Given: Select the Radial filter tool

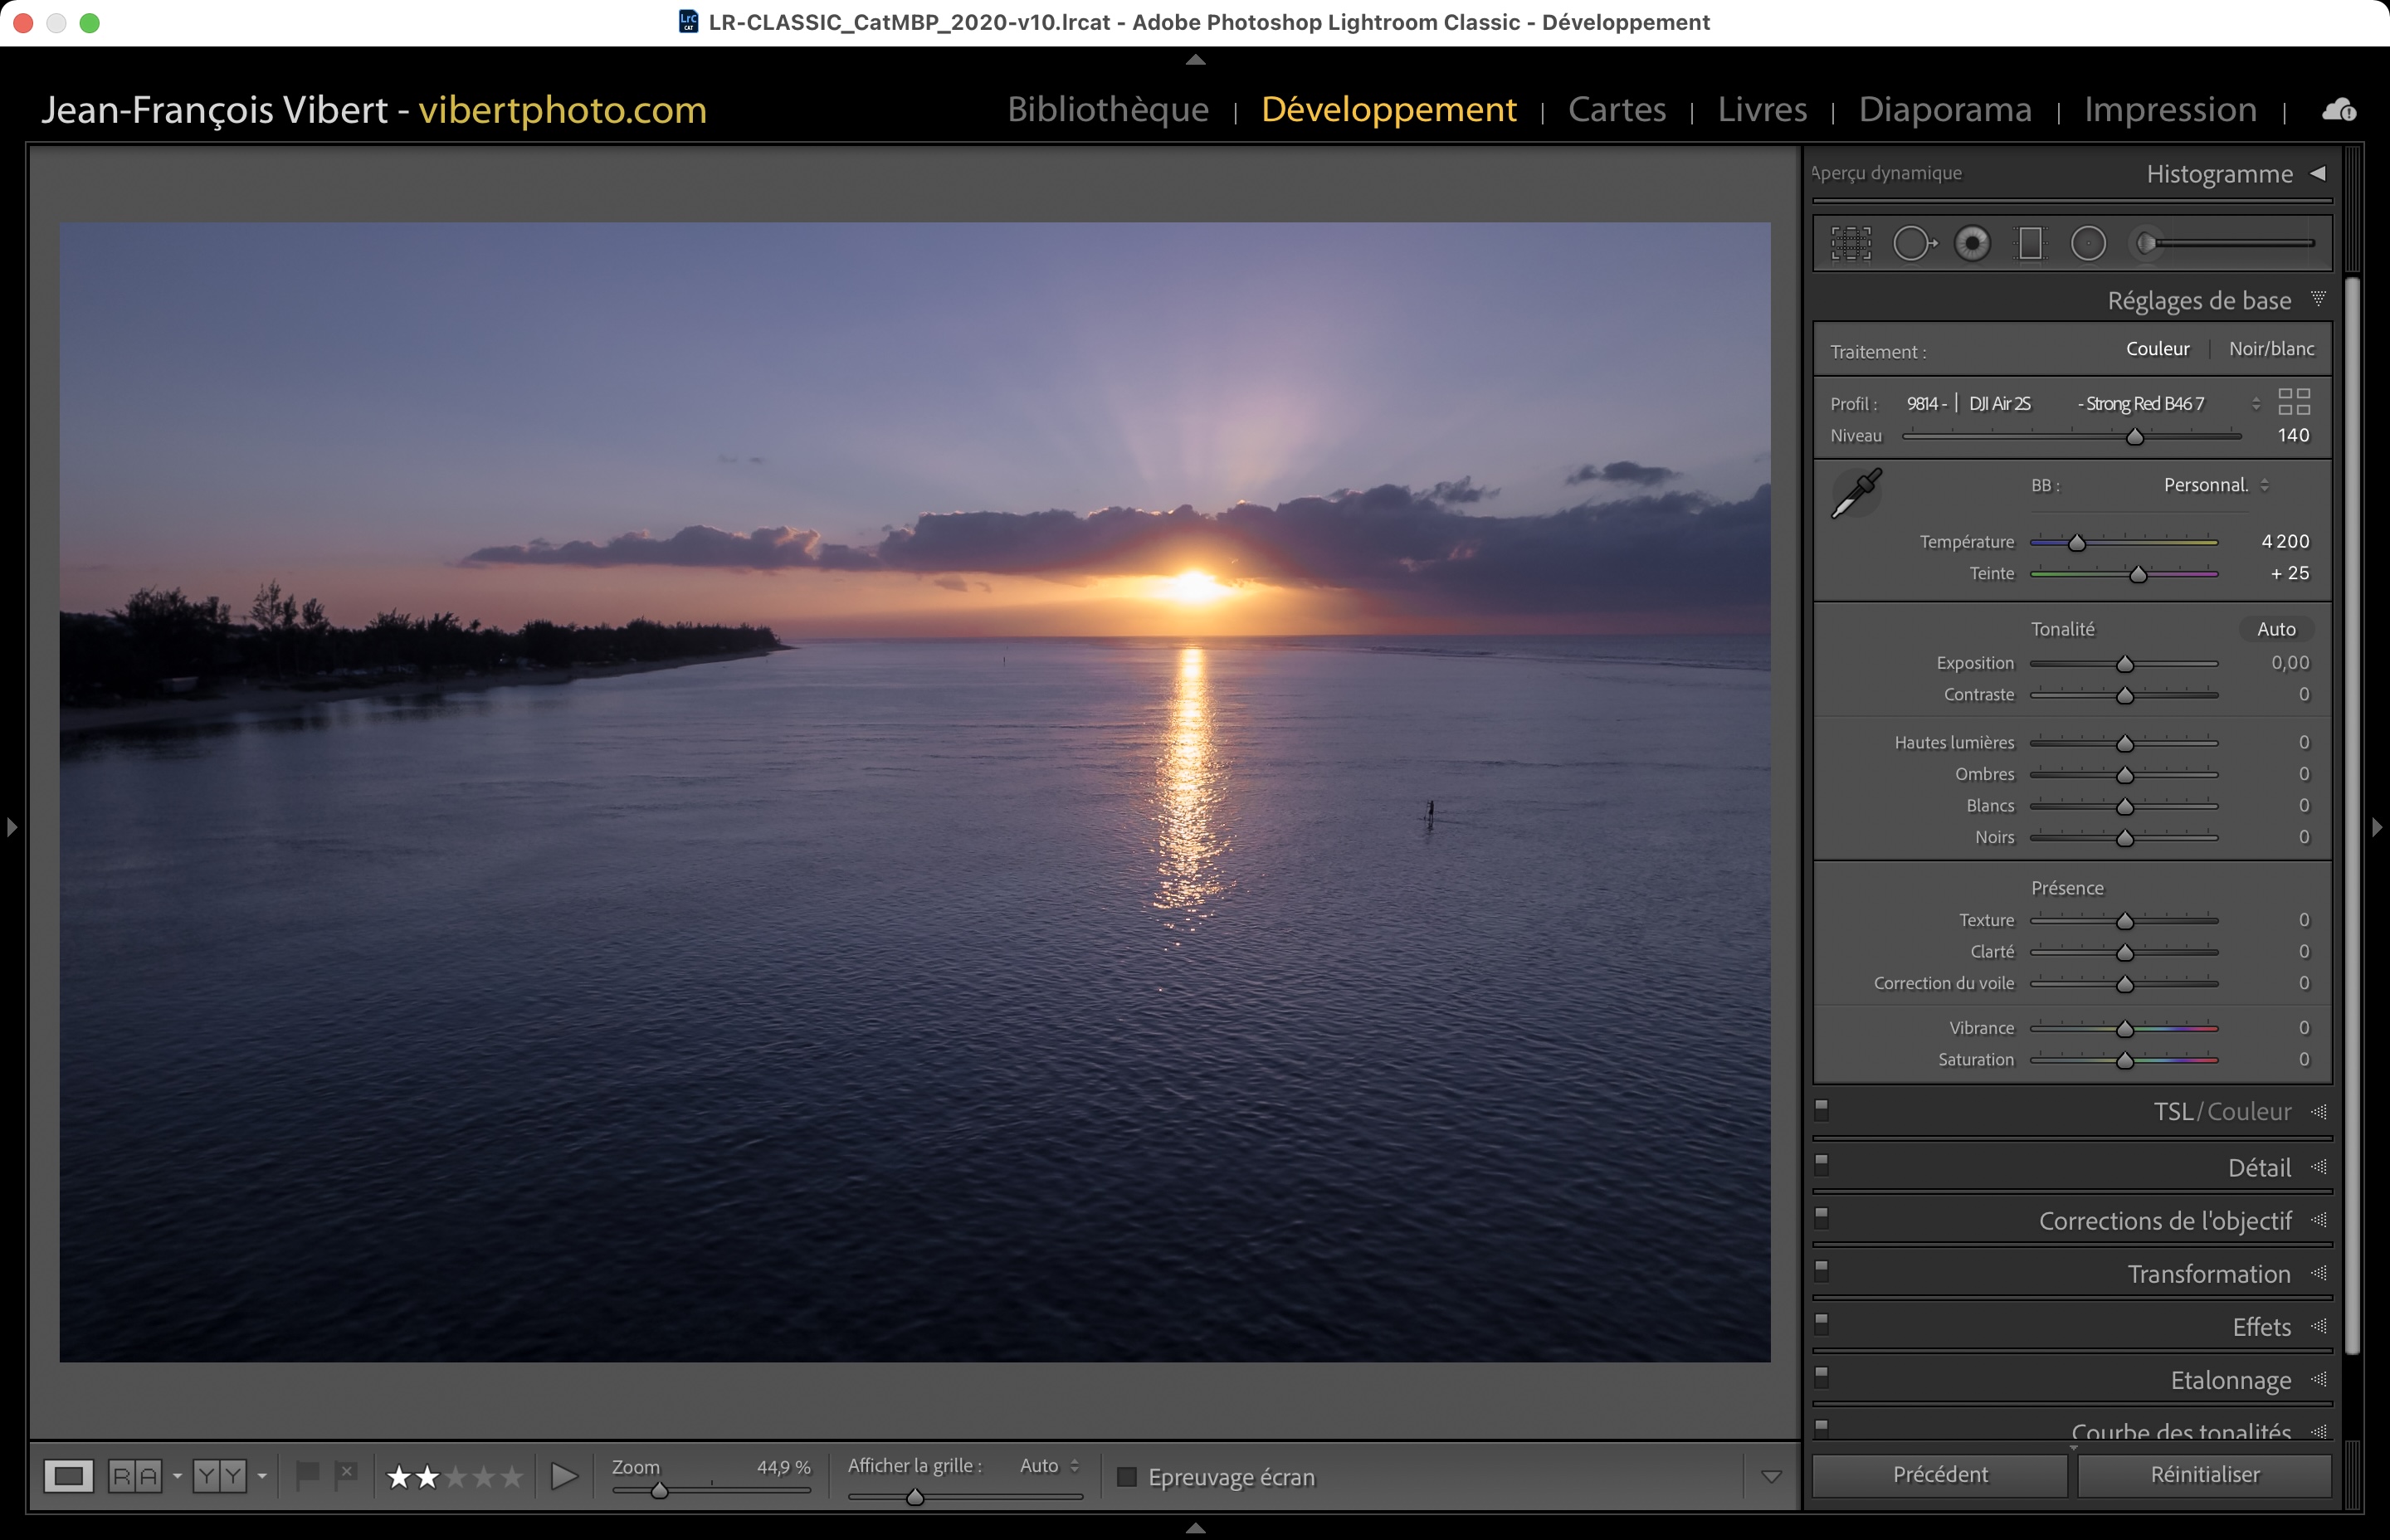Looking at the screenshot, I should coord(2088,243).
